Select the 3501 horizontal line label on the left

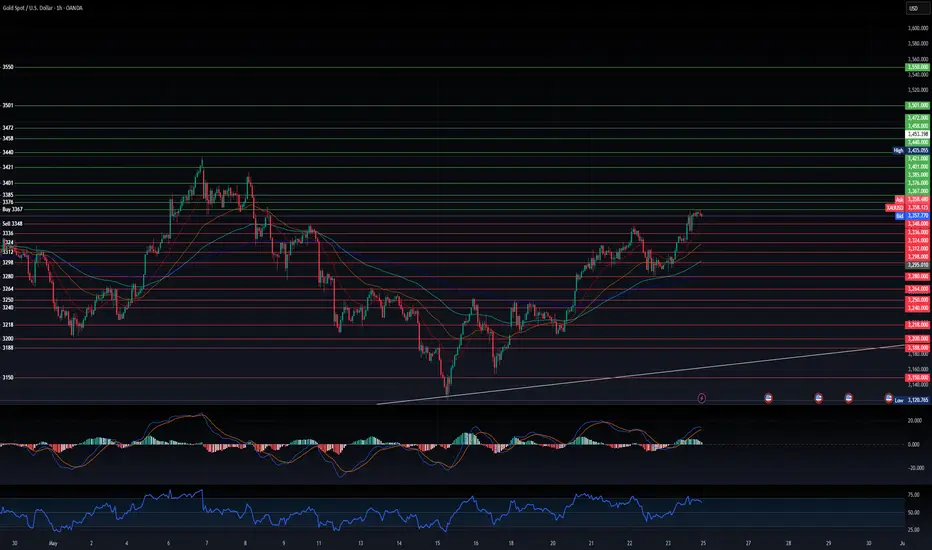(8, 105)
